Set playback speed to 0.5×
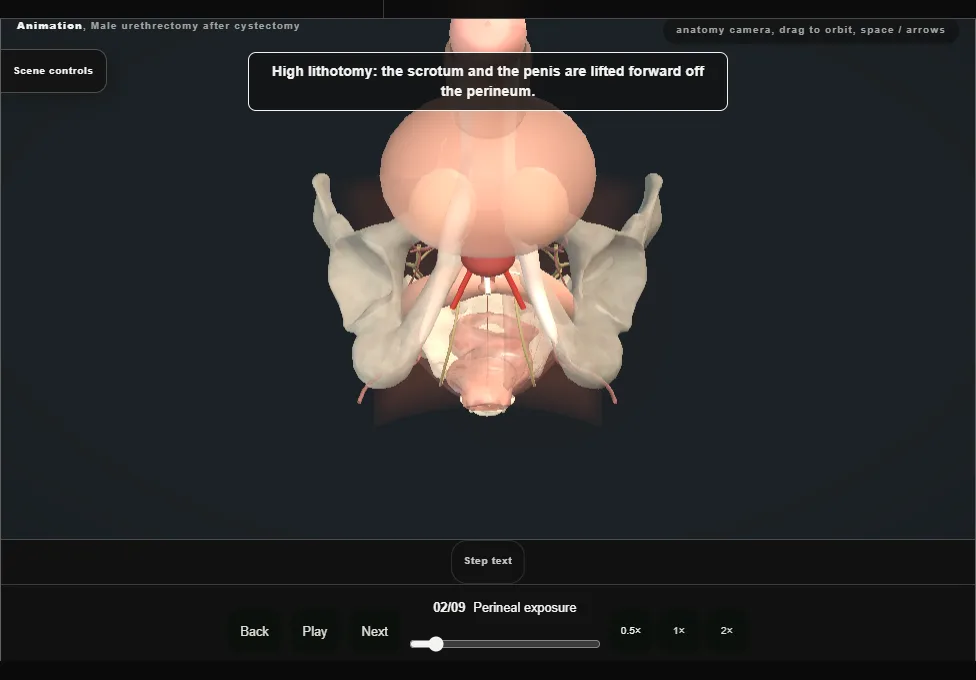 tap(631, 631)
